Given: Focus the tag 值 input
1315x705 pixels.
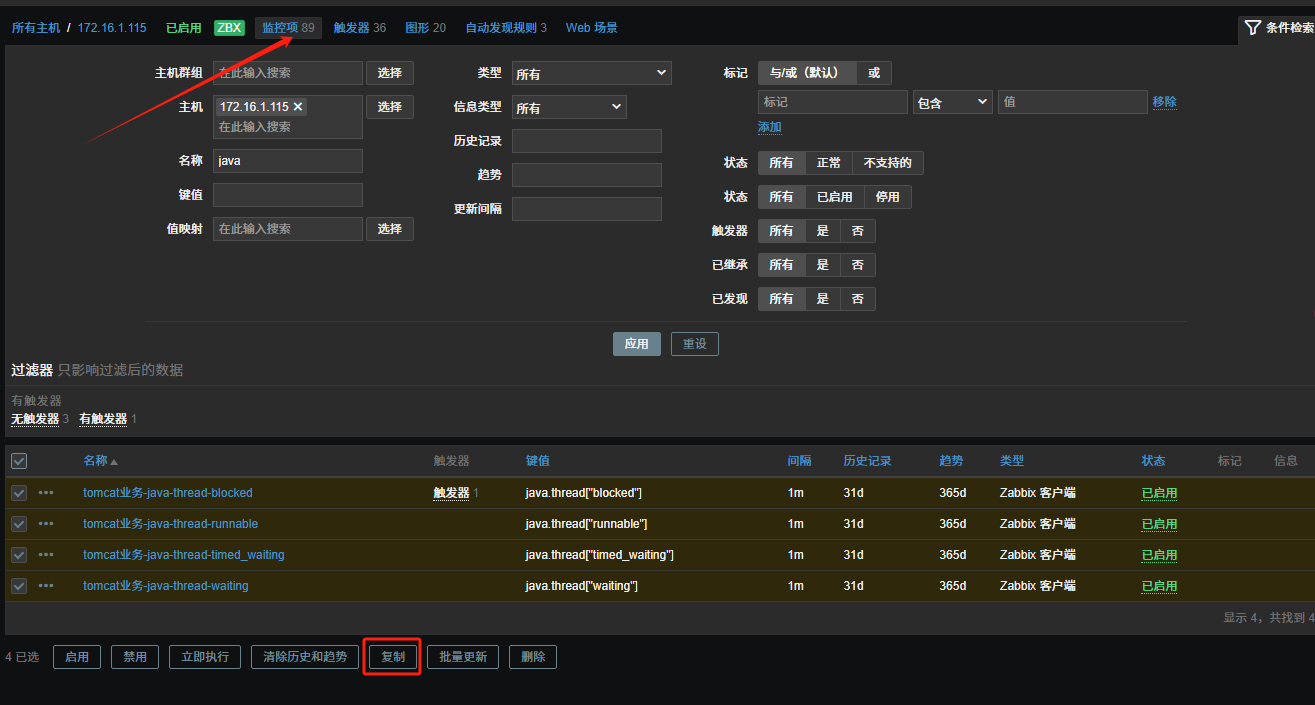Looking at the screenshot, I should pos(1073,102).
